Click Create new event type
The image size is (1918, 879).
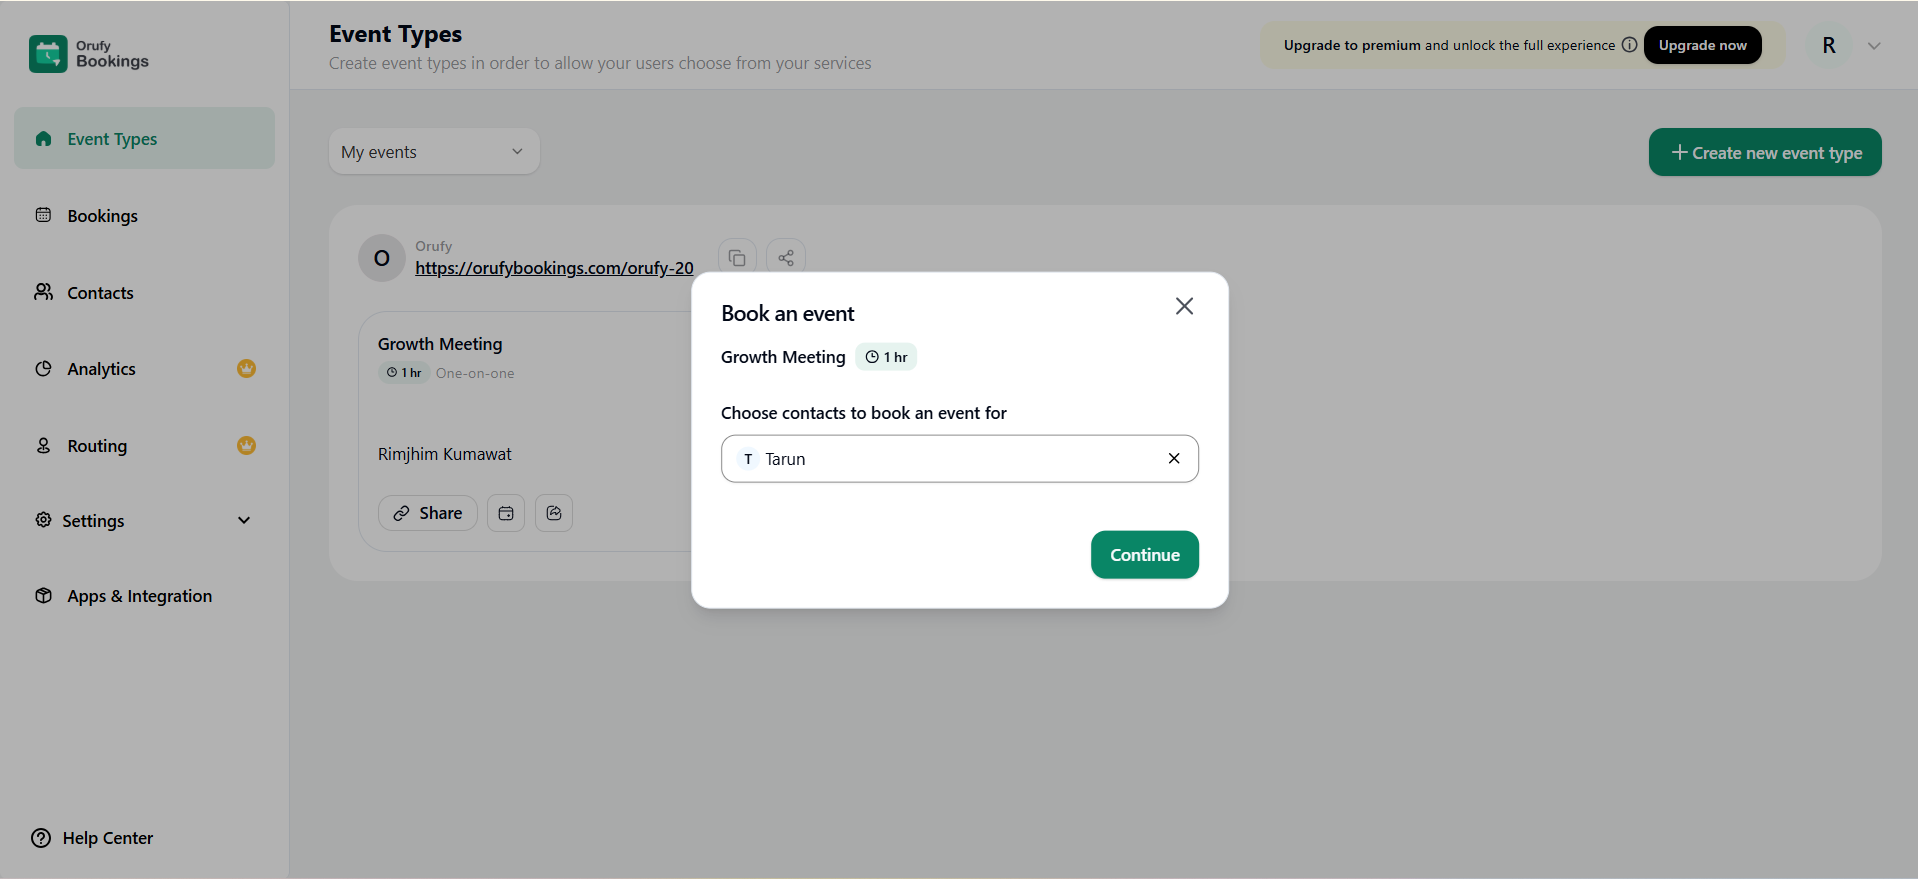point(1764,152)
